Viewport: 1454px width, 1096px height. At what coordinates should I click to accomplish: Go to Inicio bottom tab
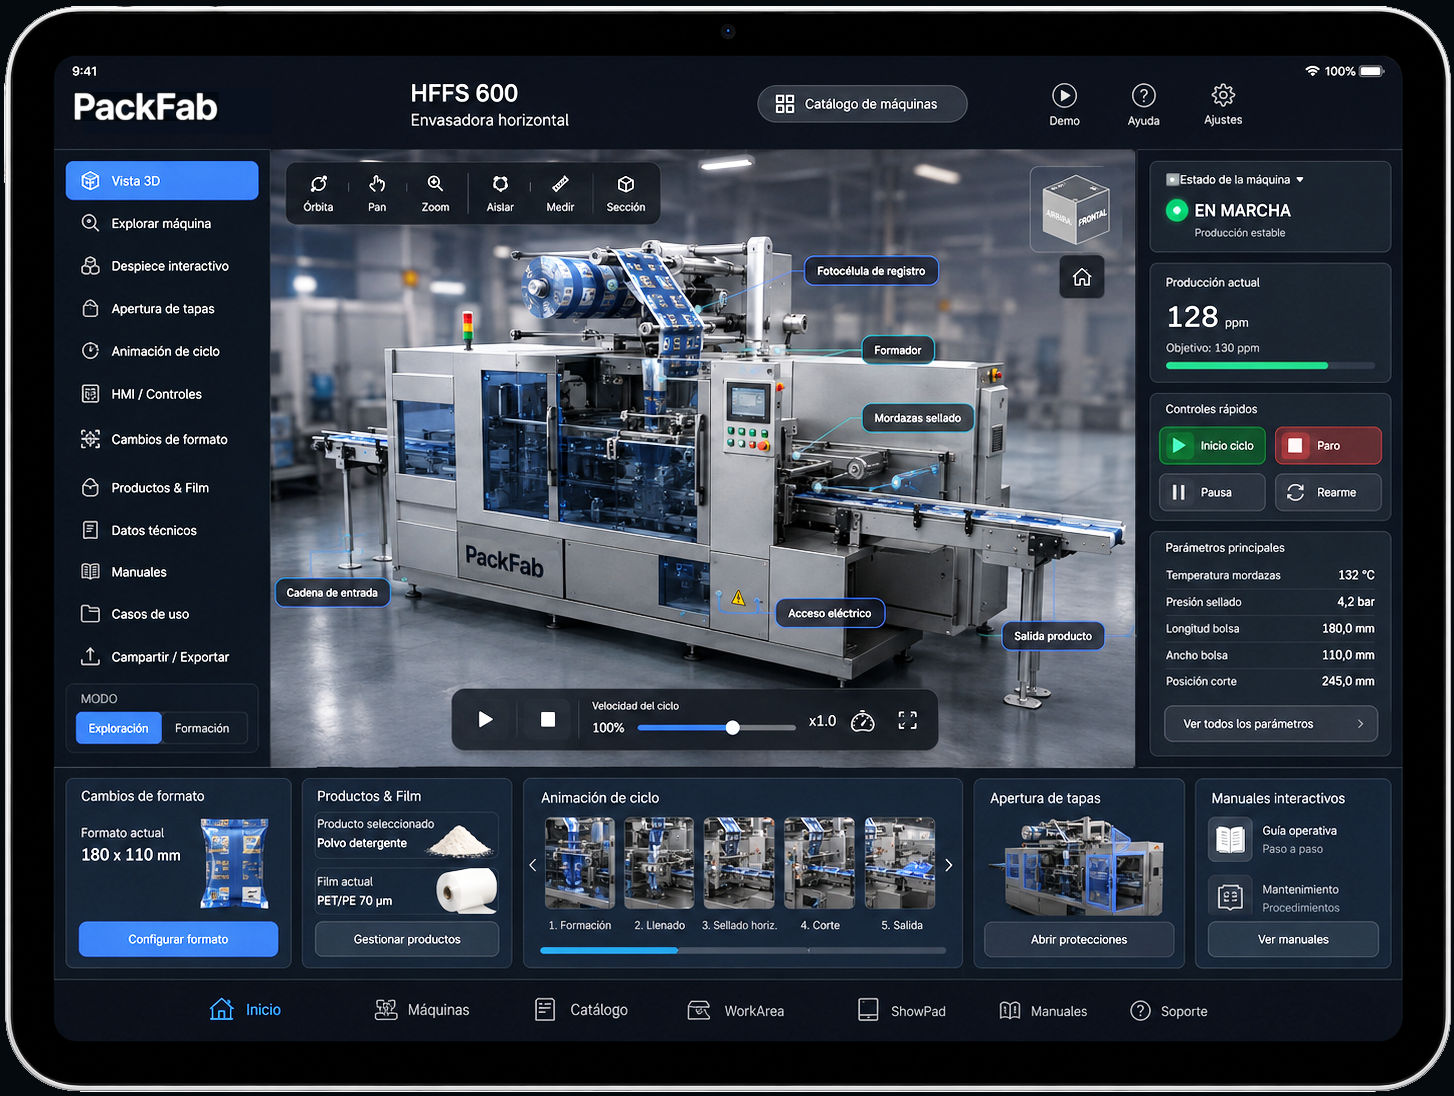(245, 1010)
